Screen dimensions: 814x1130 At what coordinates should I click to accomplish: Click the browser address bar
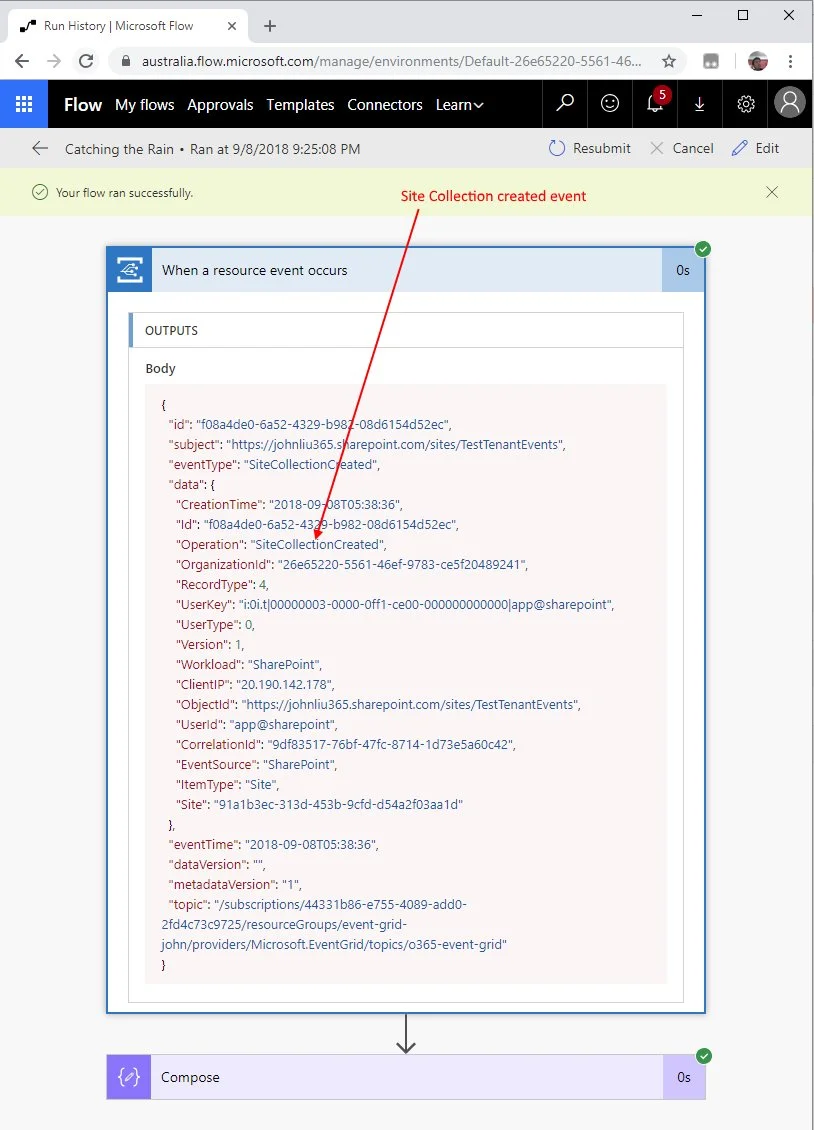point(390,61)
